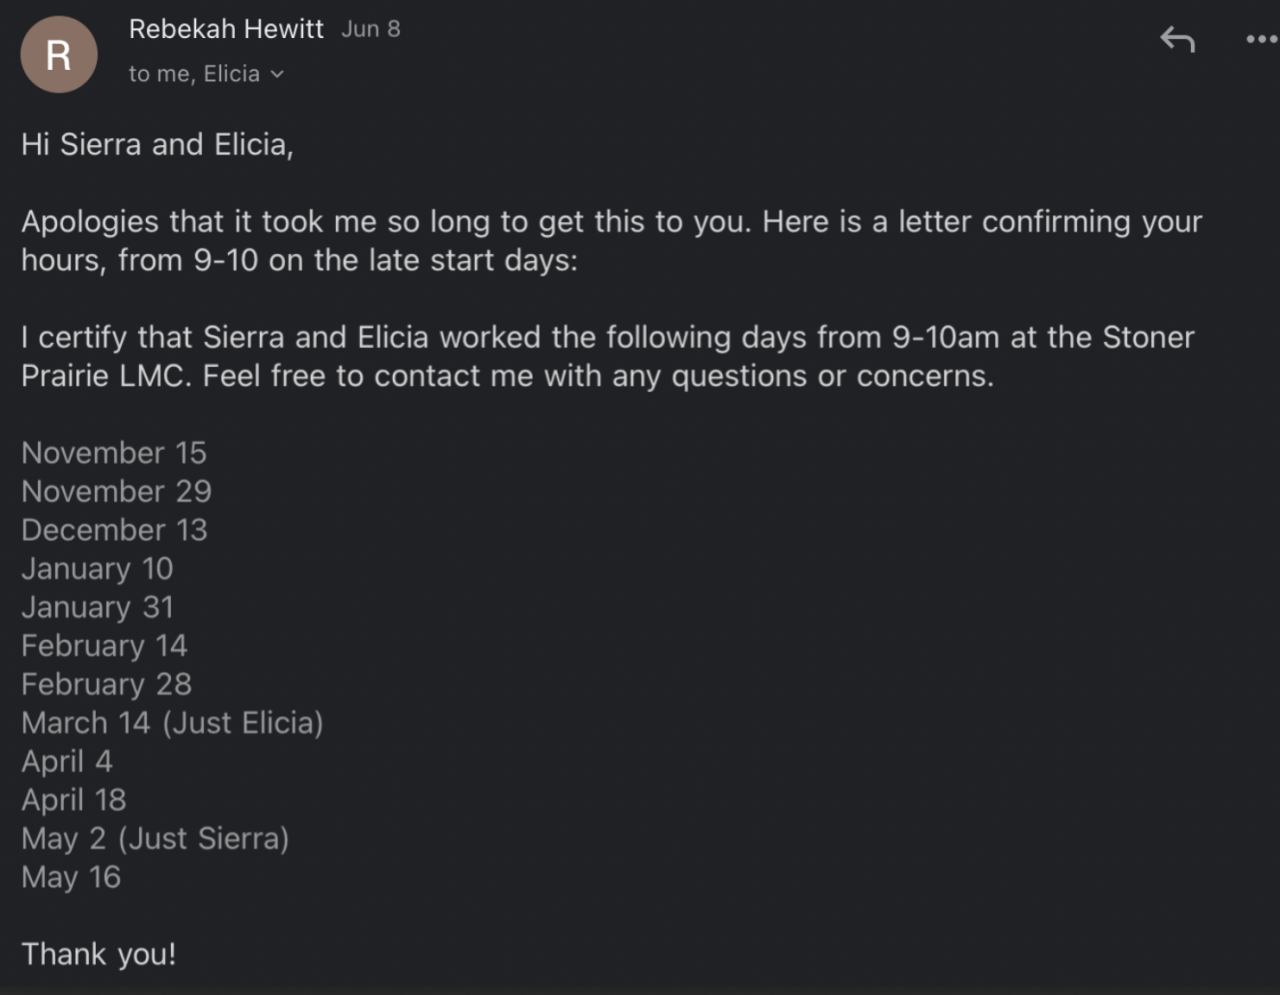Click Rebekah Hewitt's round "R" avatar
This screenshot has width=1280, height=995.
click(x=59, y=55)
